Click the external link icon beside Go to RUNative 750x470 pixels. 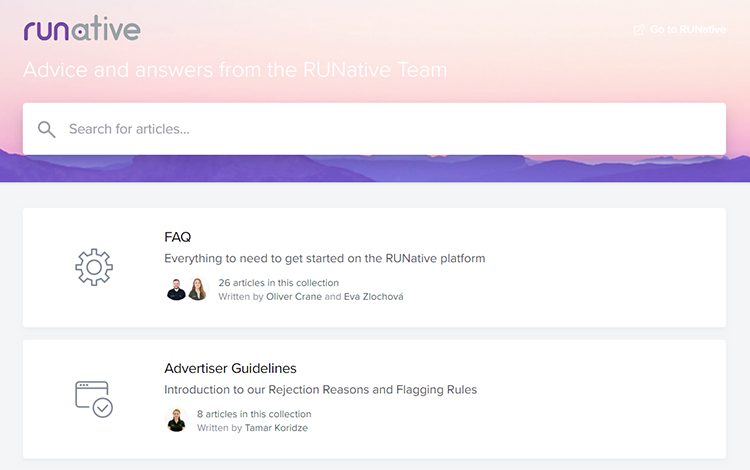(x=639, y=30)
